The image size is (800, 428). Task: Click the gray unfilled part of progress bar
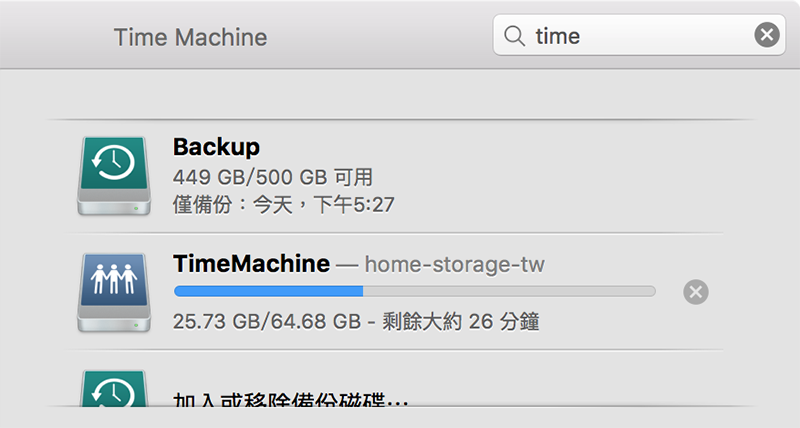[509, 291]
